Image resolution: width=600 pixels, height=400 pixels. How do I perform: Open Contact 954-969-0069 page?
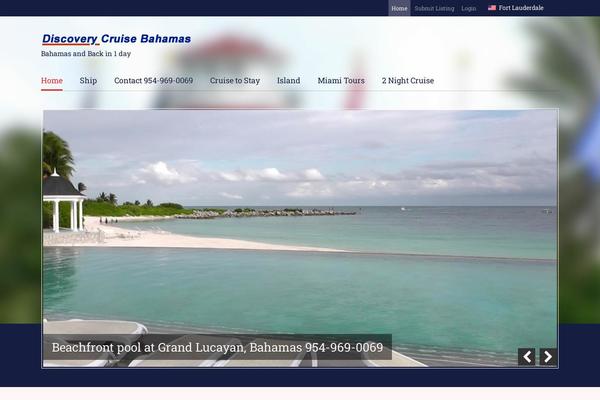[x=153, y=80]
